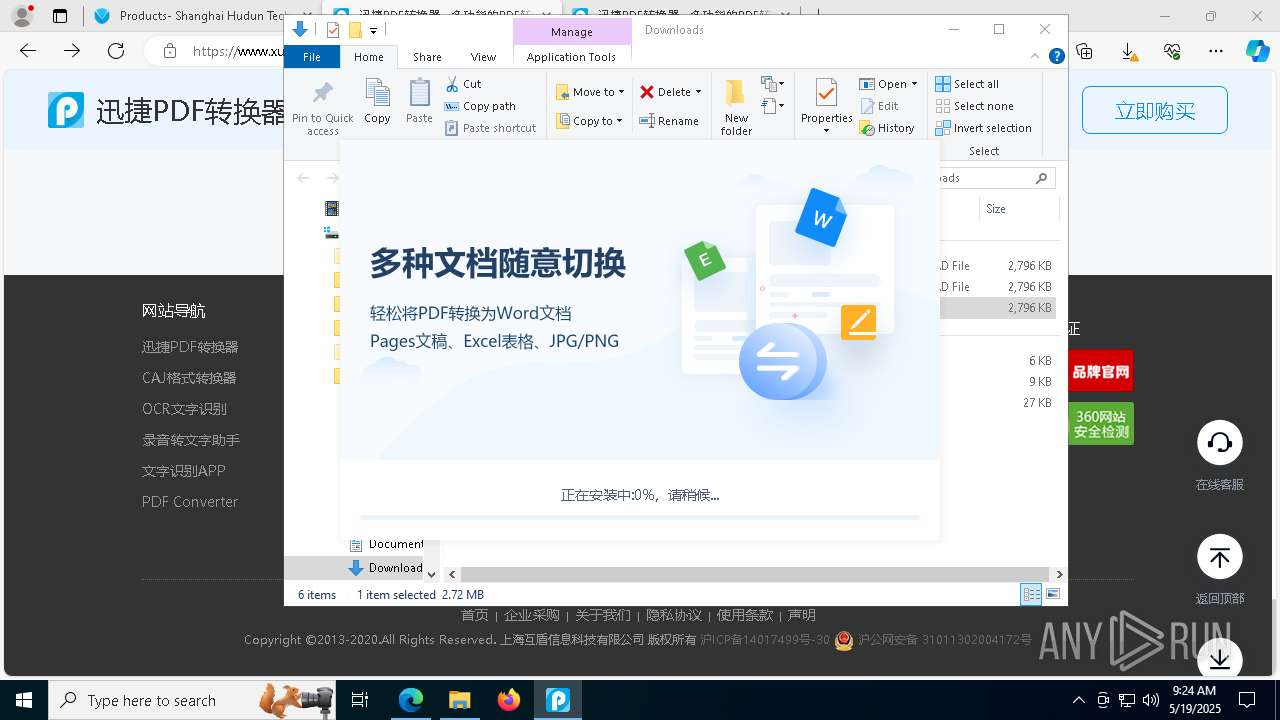The height and width of the screenshot is (720, 1280).
Task: Open CAJ格式转换器 link
Action: click(189, 378)
